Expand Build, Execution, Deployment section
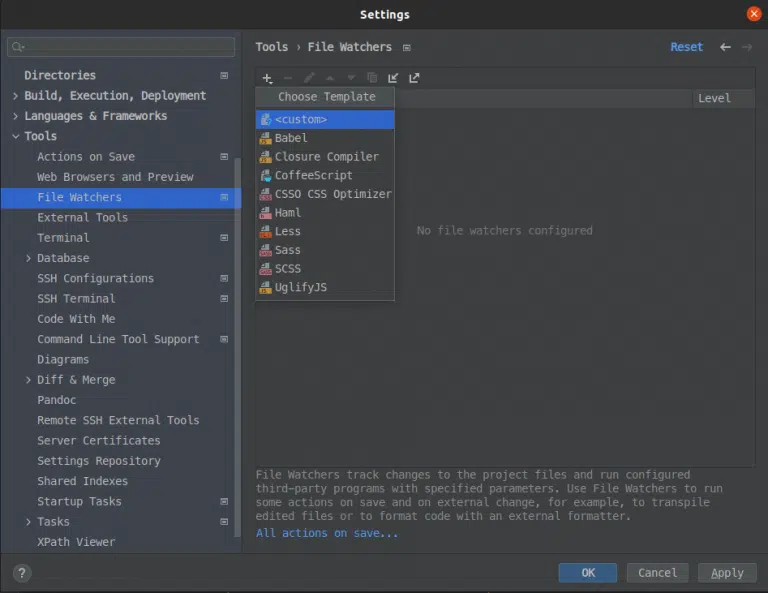This screenshot has width=768, height=593. pyautogui.click(x=16, y=96)
